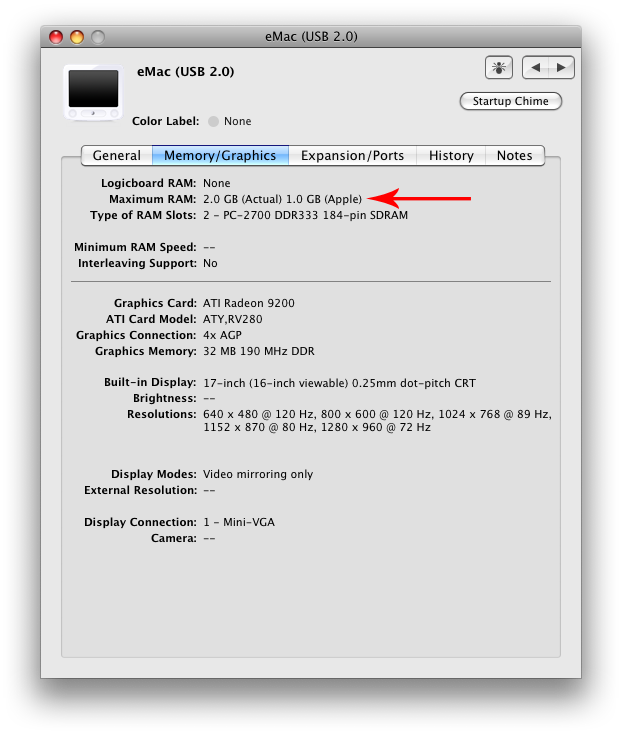This screenshot has width=622, height=734.
Task: Select the Memory/Graphics tab
Action: point(220,155)
